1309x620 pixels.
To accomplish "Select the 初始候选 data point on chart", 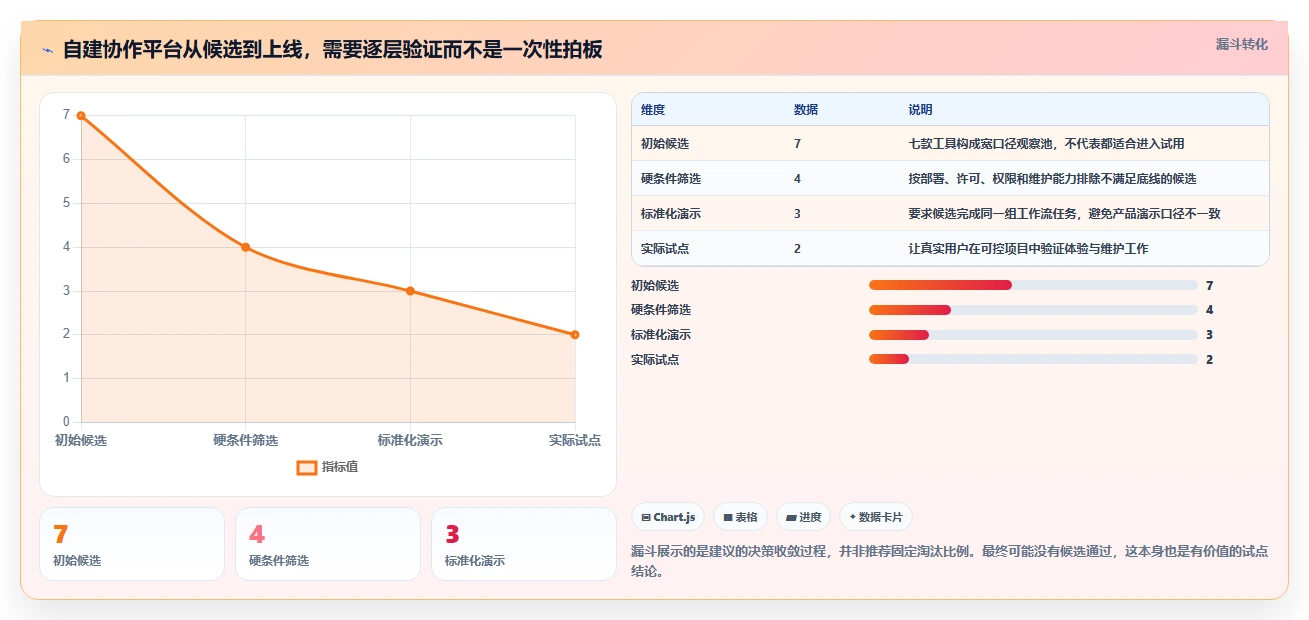I will (x=81, y=116).
